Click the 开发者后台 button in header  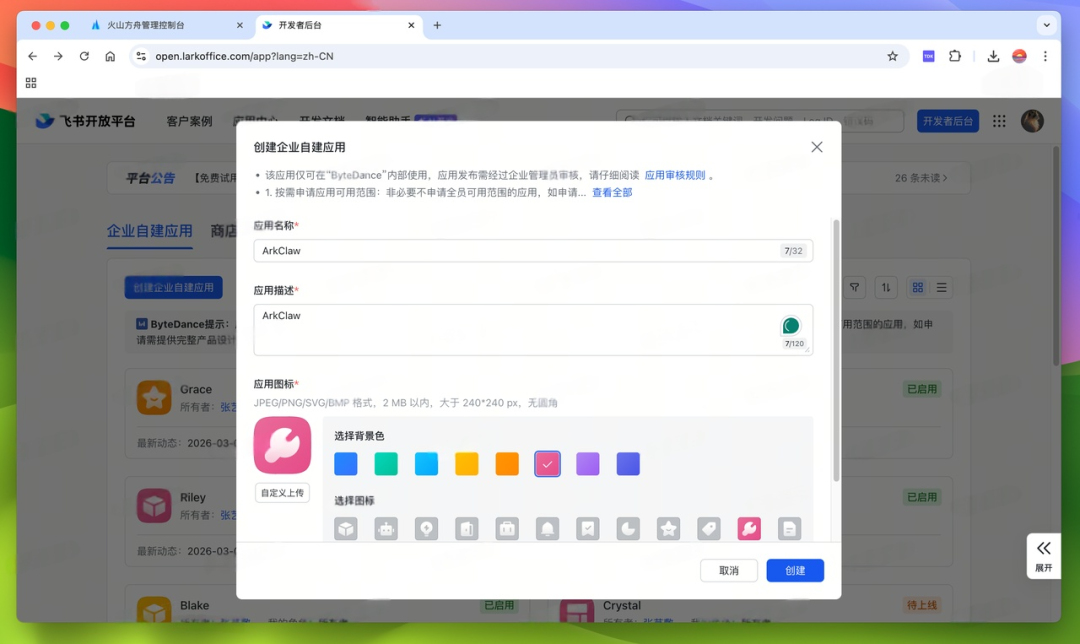(x=948, y=121)
